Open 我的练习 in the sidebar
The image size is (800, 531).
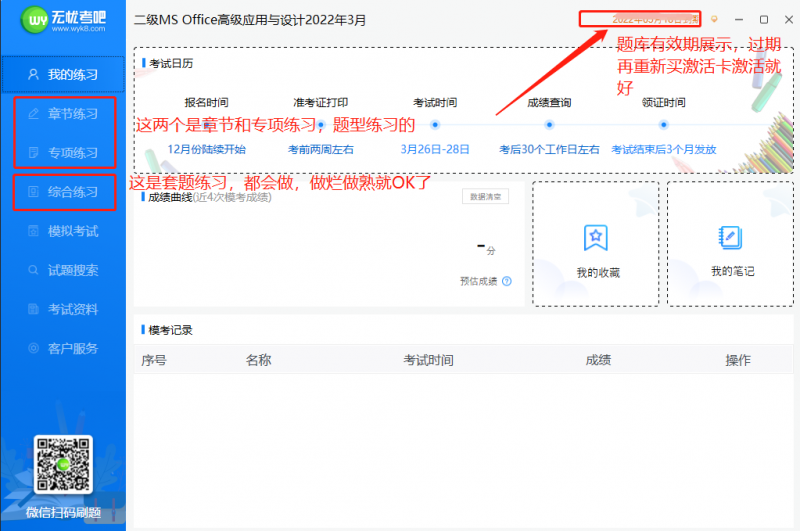tap(63, 74)
